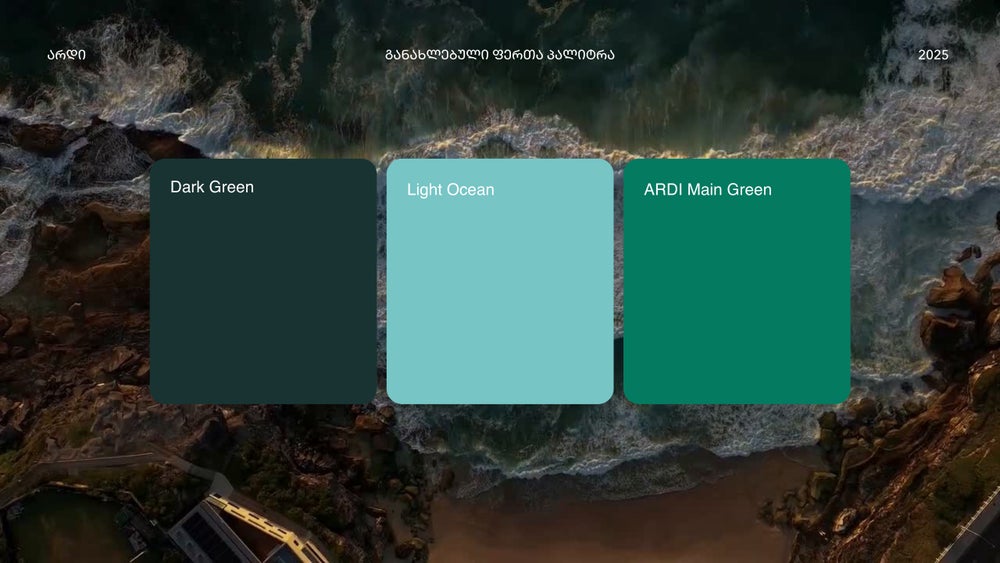Click the 'ARDI Main Green' label text
The image size is (1000, 563).
[707, 189]
